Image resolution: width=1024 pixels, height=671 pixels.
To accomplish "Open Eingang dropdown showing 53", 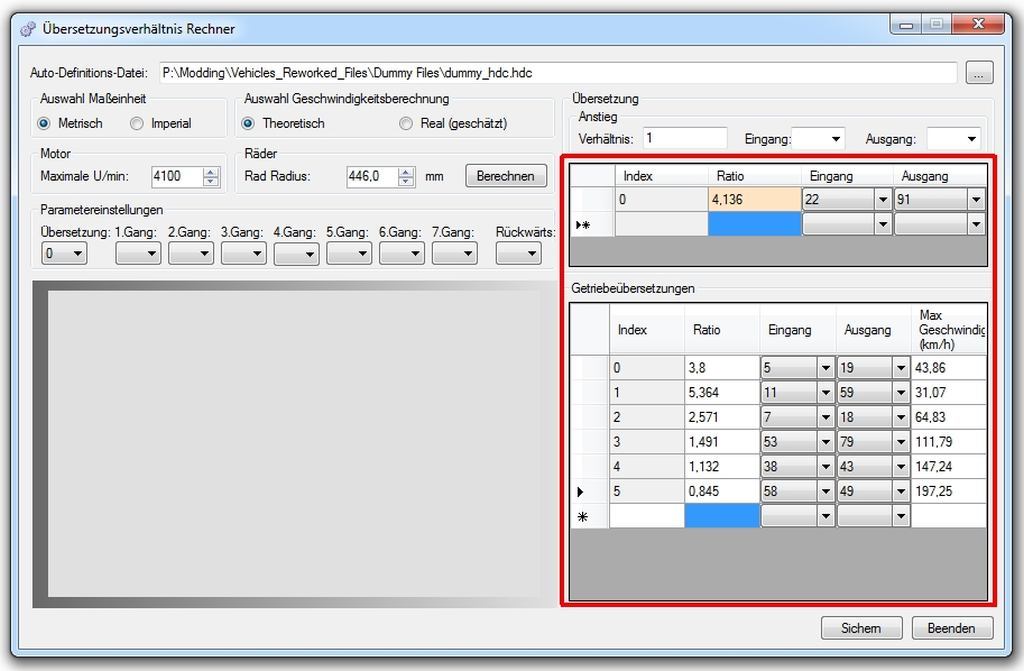I will 825,442.
